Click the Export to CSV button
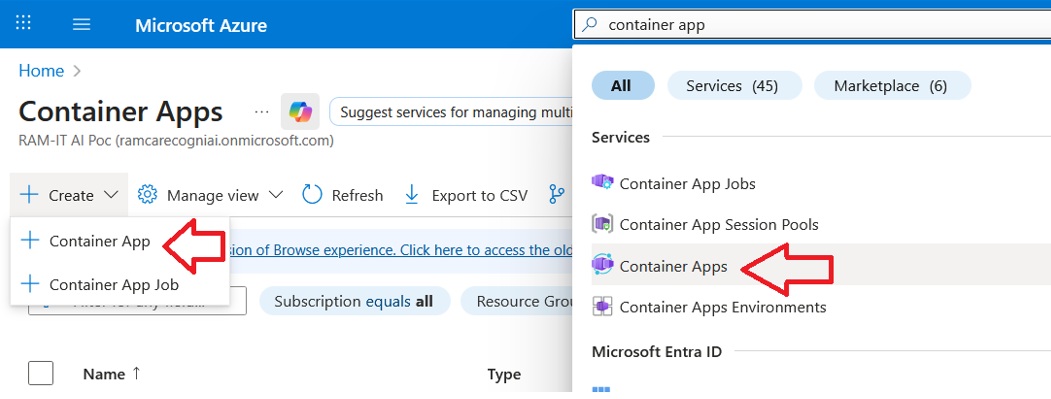Viewport: 1051px width, 399px height. (466, 195)
